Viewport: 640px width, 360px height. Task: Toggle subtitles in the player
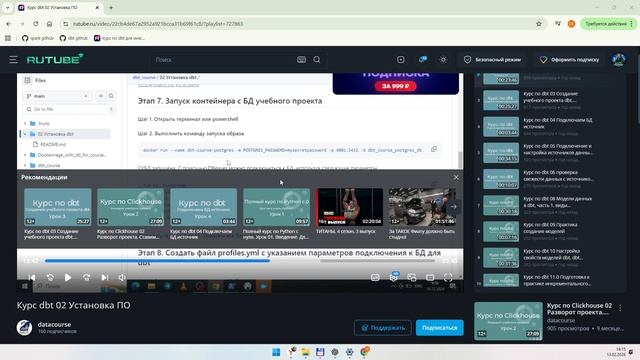click(375, 278)
